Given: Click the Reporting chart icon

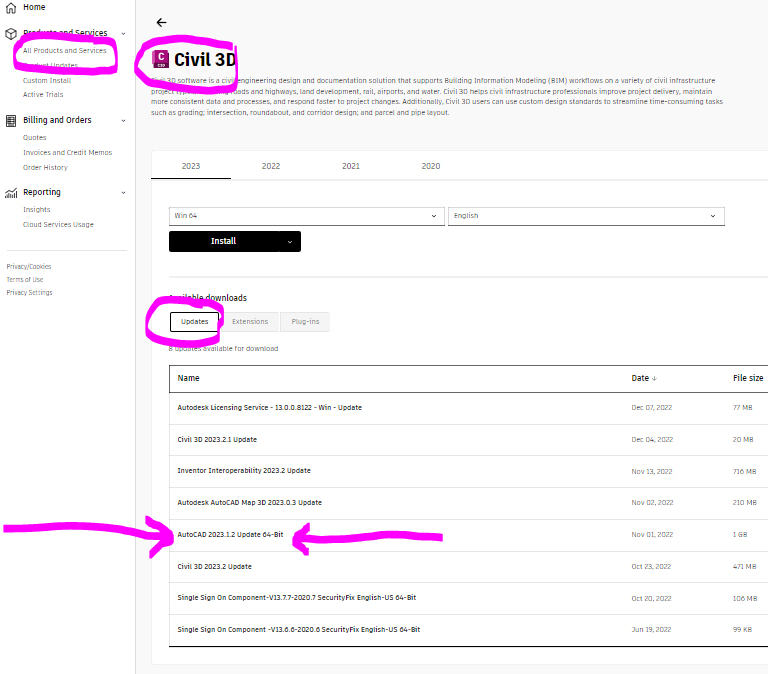Looking at the screenshot, I should 11,193.
